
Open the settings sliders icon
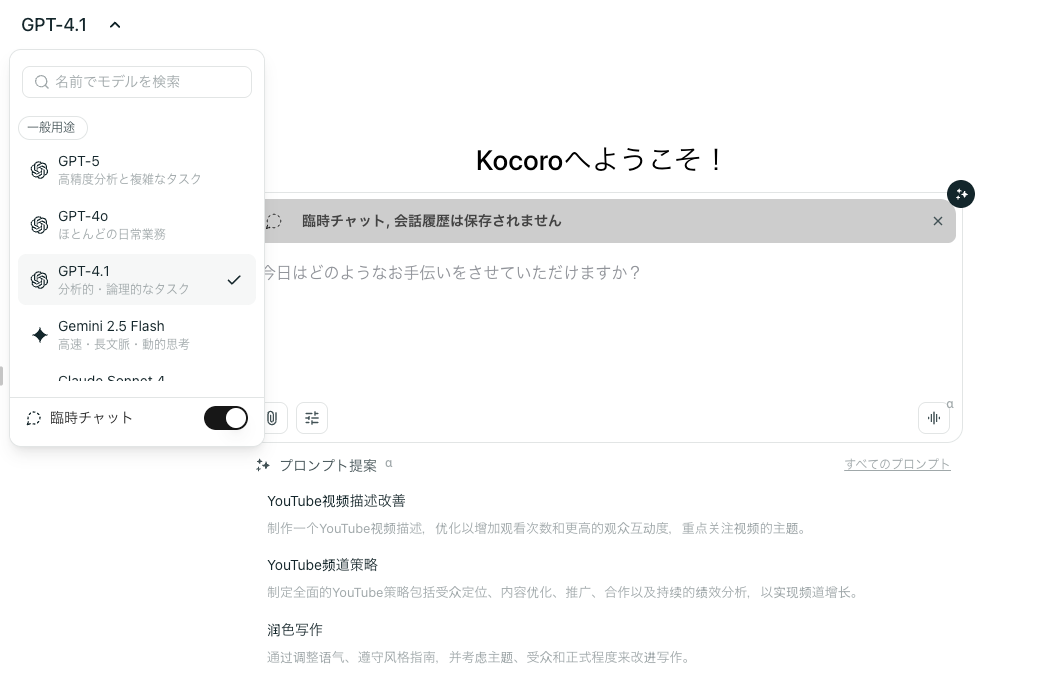pyautogui.click(x=312, y=418)
